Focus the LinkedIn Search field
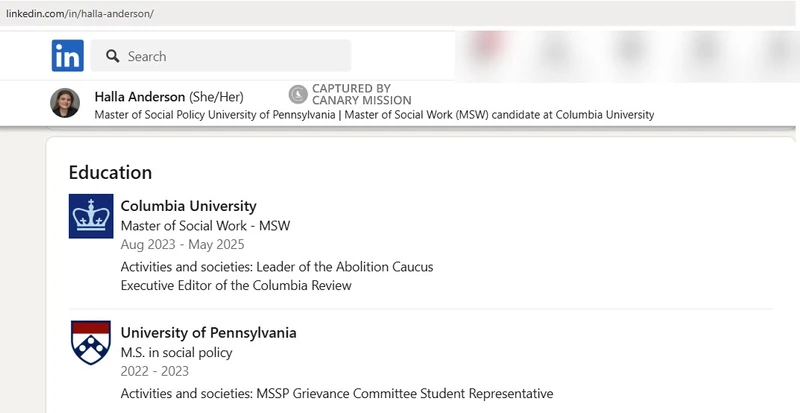The height and width of the screenshot is (413, 800). point(220,56)
